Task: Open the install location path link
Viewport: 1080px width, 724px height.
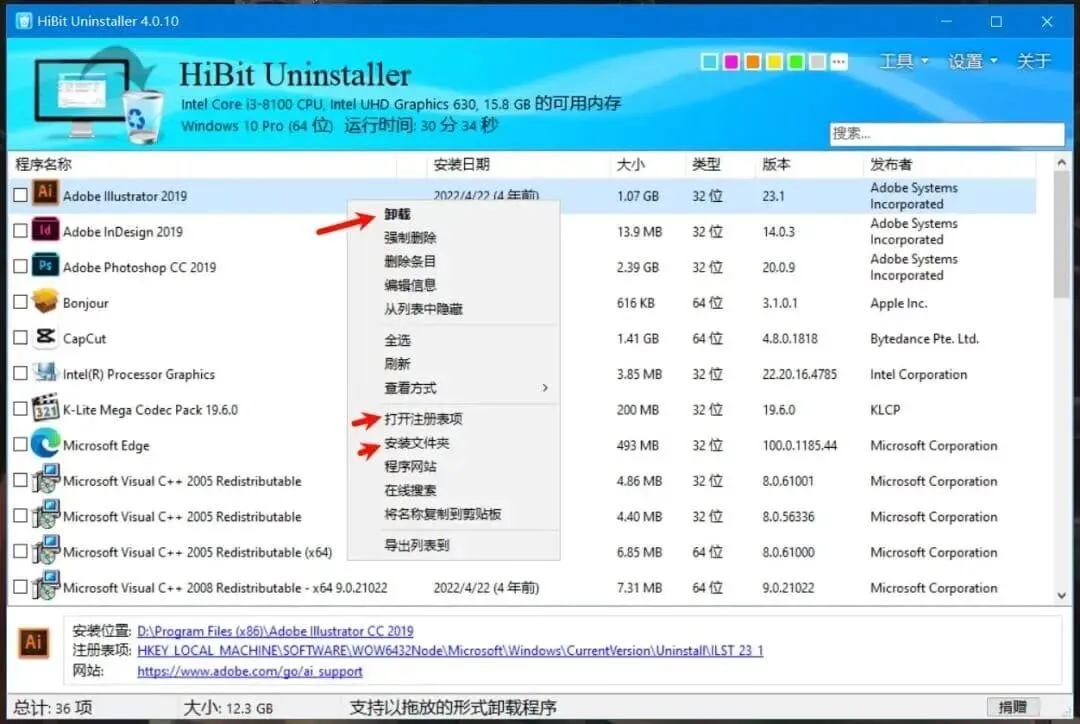Action: 275,631
